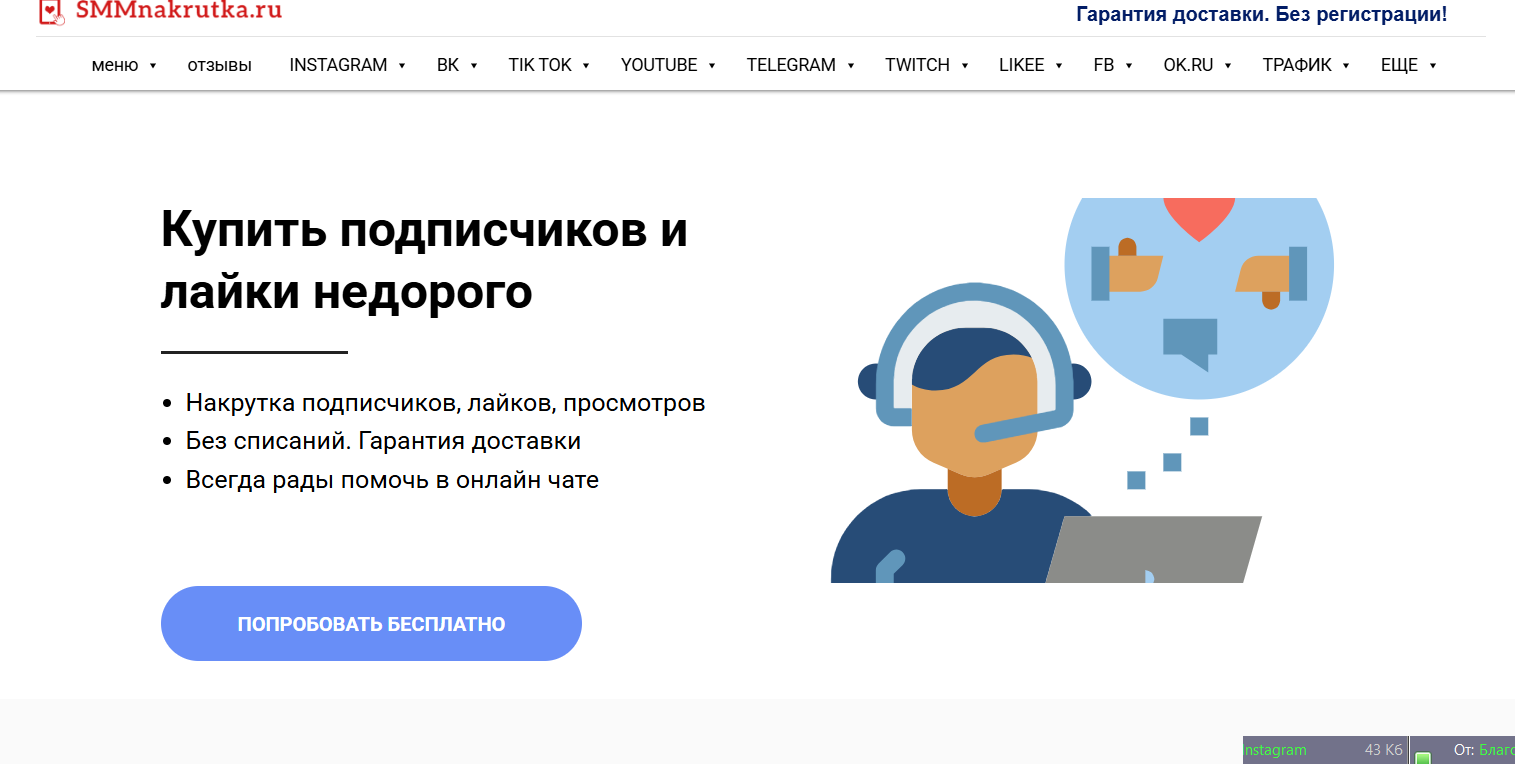Expand the меню dropdown arrow
This screenshot has height=764, width=1515.
click(x=153, y=66)
